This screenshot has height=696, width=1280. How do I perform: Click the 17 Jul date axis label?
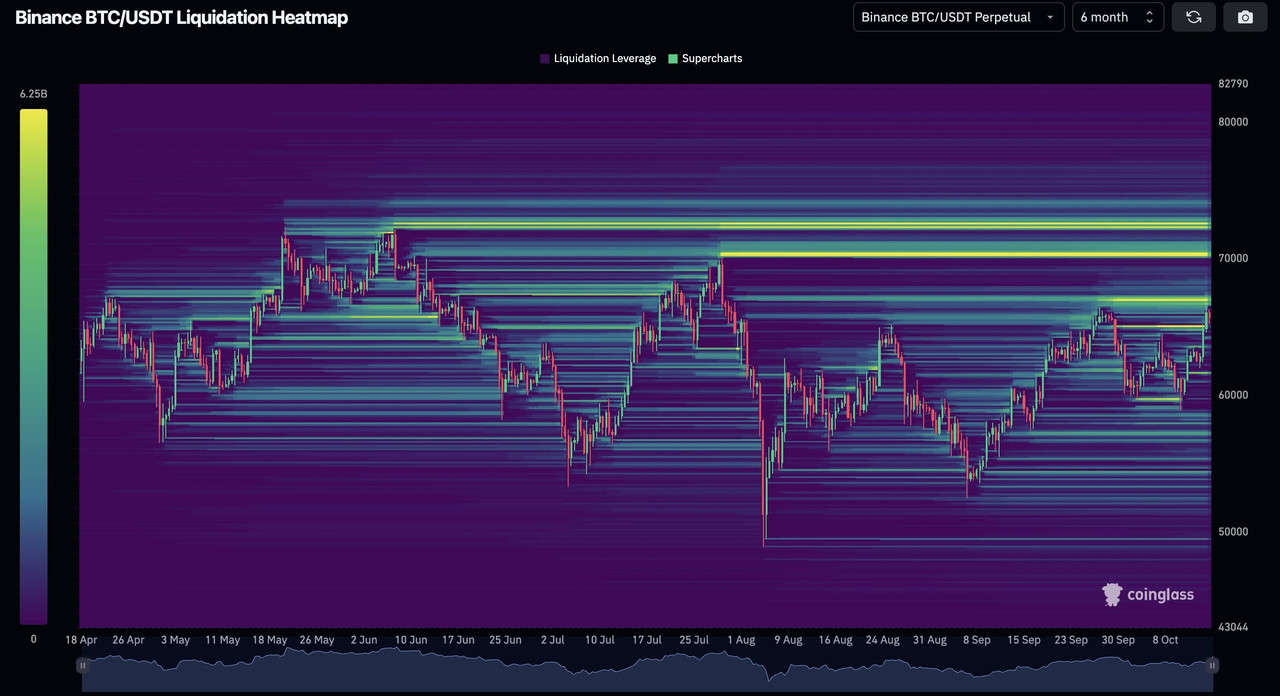point(646,640)
